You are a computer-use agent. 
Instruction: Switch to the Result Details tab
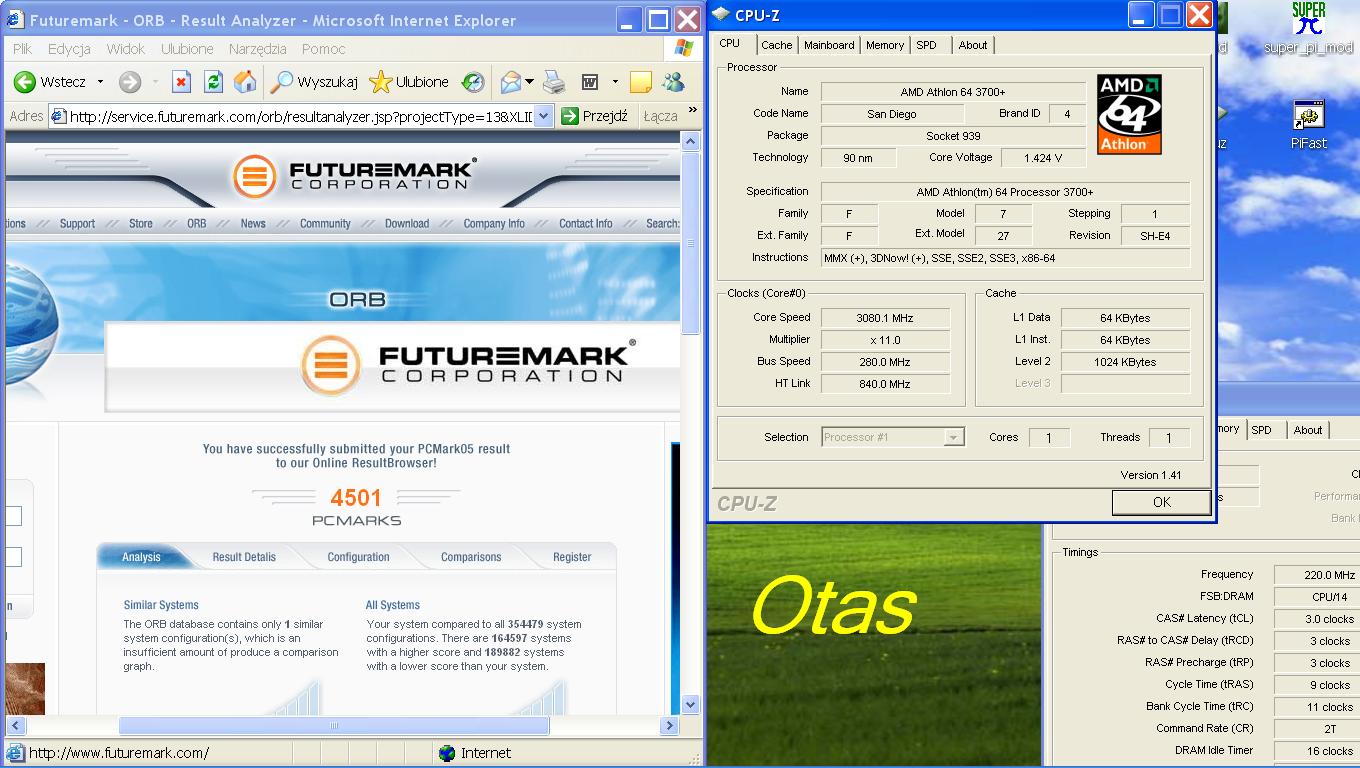[x=244, y=557]
